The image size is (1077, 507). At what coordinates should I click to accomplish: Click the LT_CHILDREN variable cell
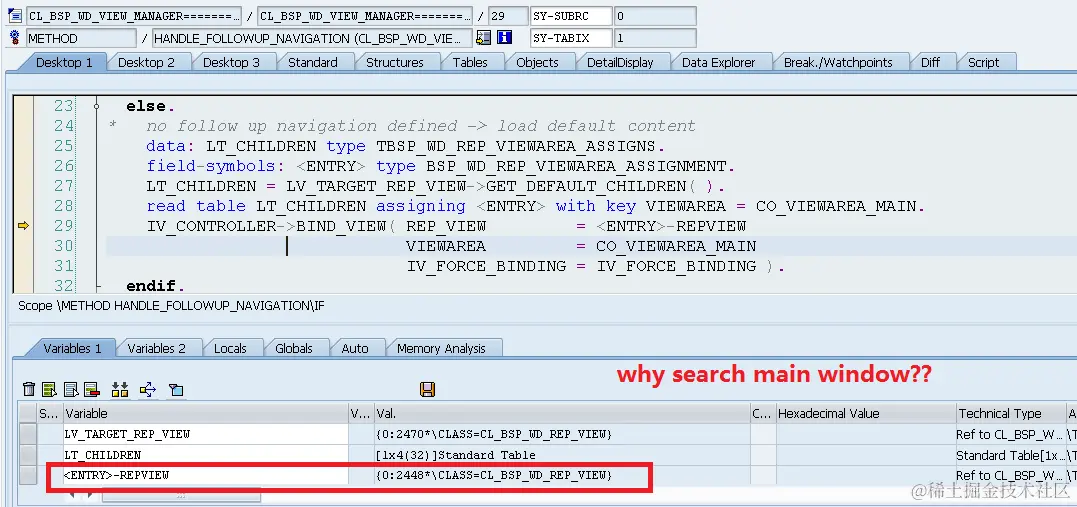point(206,455)
